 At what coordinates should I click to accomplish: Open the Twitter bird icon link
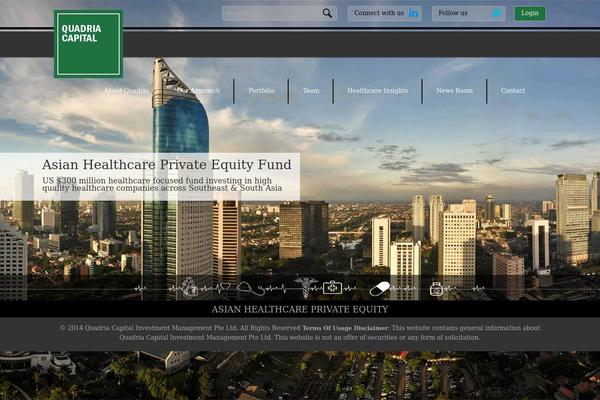(497, 13)
